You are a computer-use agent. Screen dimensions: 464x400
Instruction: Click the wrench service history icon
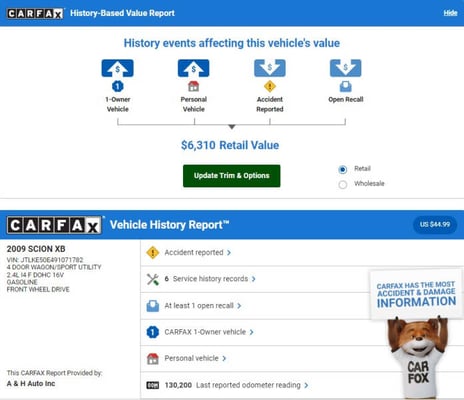coord(153,279)
